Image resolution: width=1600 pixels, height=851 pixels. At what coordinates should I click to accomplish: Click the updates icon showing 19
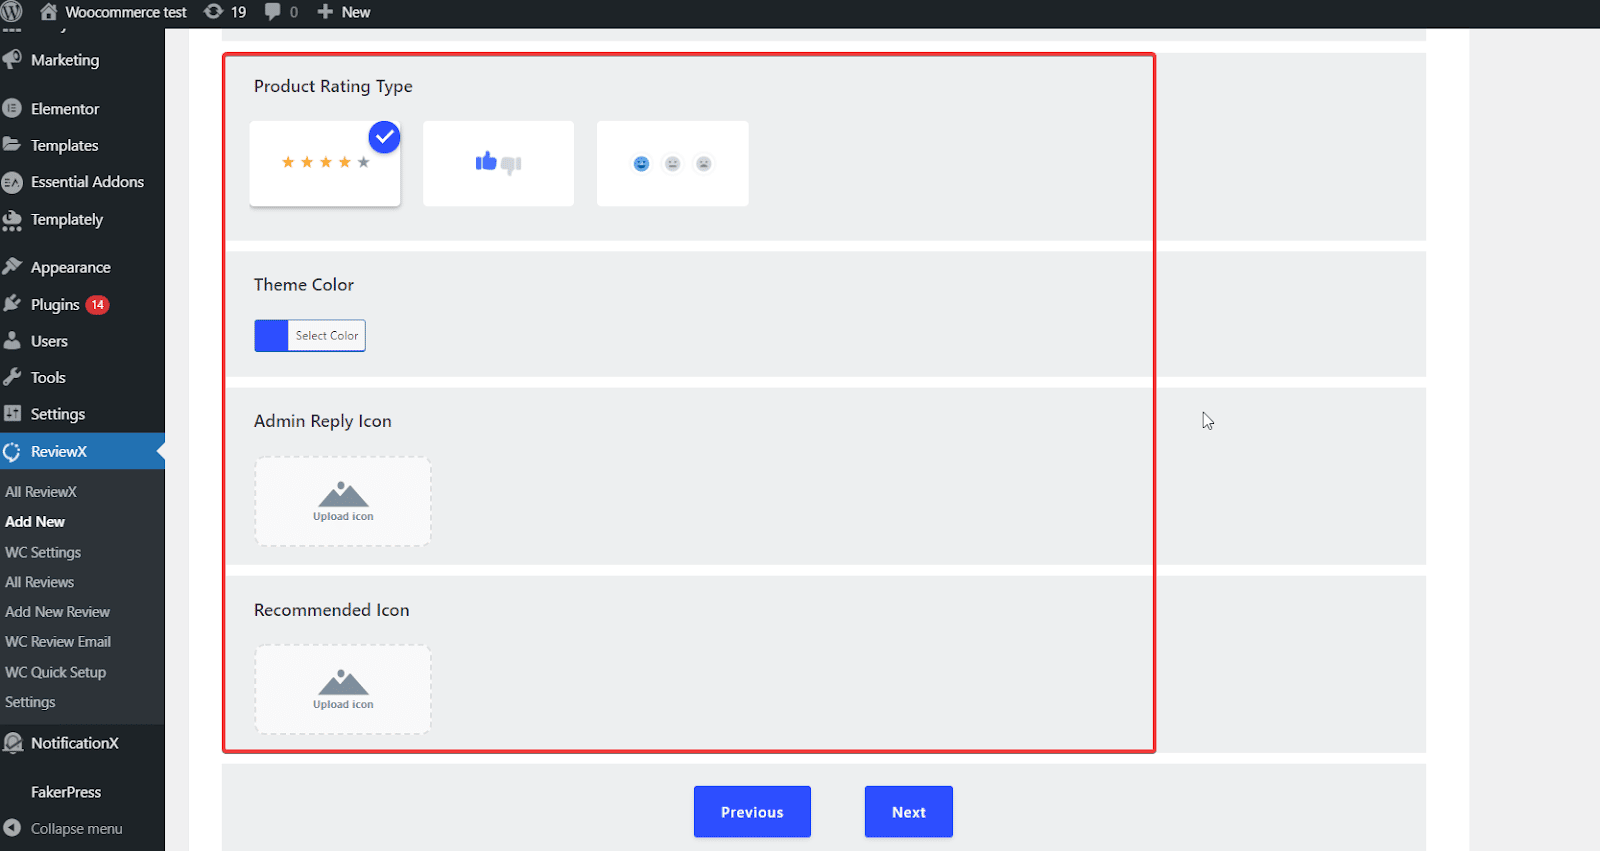click(x=225, y=12)
